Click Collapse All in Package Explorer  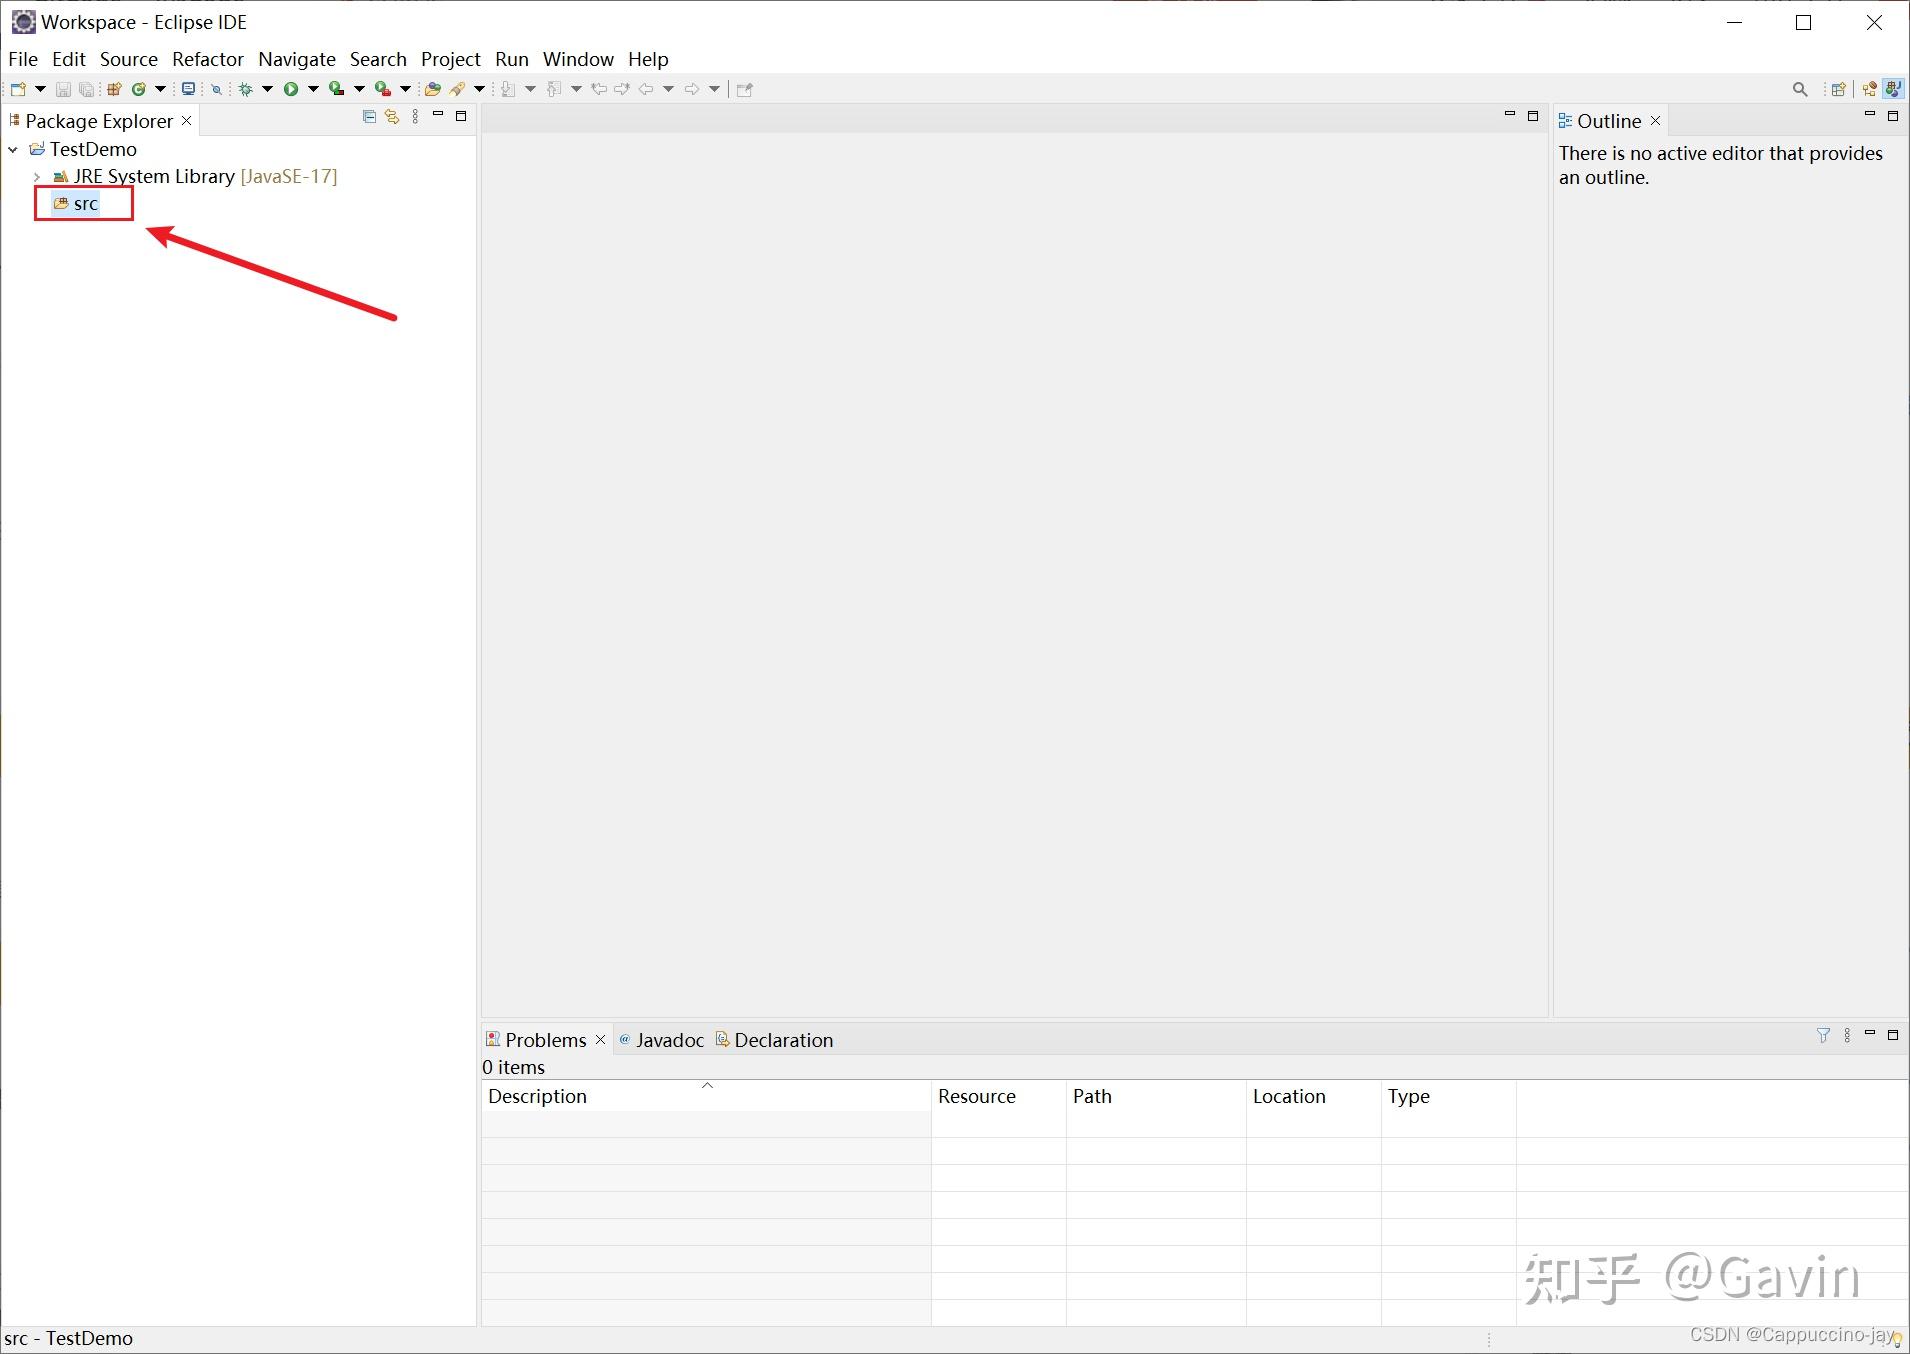(x=369, y=117)
